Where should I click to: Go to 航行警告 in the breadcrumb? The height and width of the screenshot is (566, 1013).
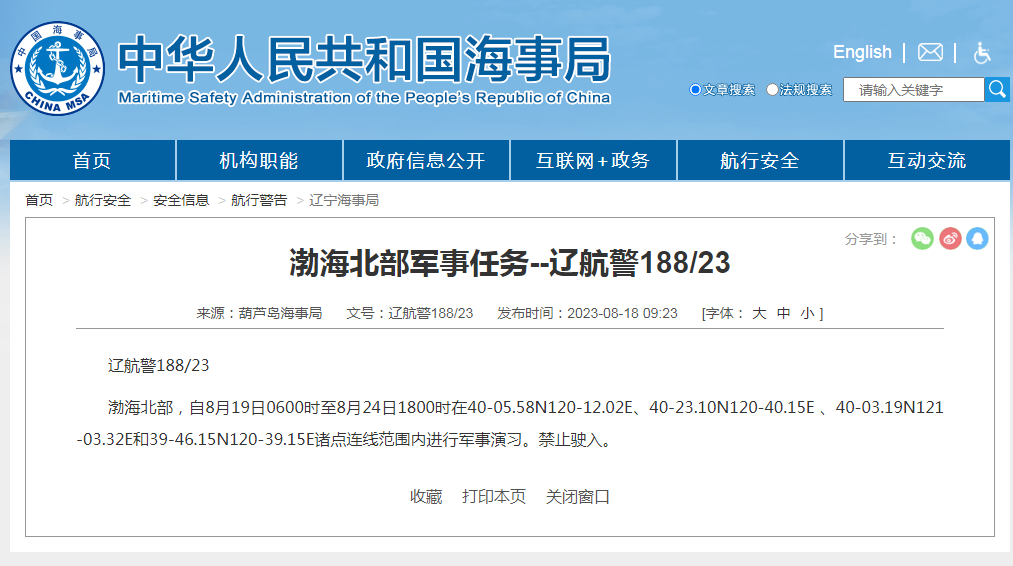click(259, 200)
